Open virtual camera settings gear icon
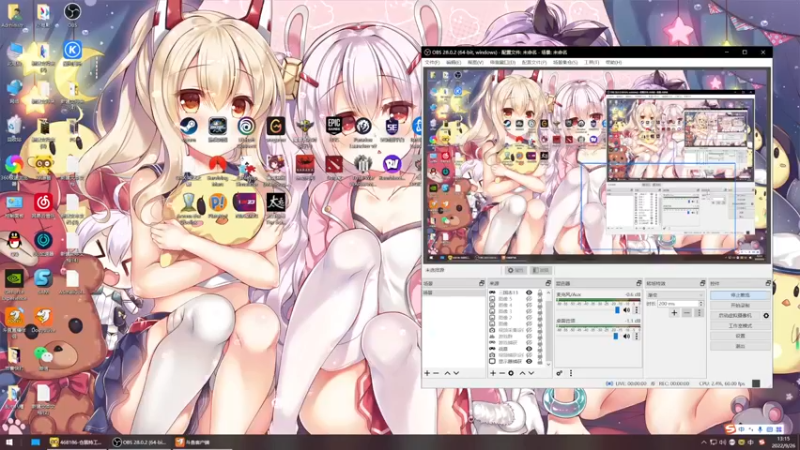The width and height of the screenshot is (800, 450). pyautogui.click(x=766, y=315)
